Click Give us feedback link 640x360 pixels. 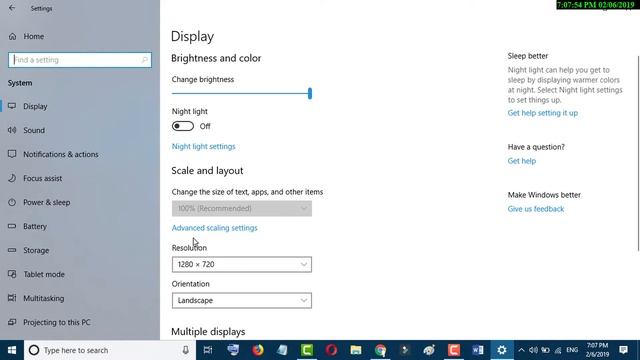point(536,209)
